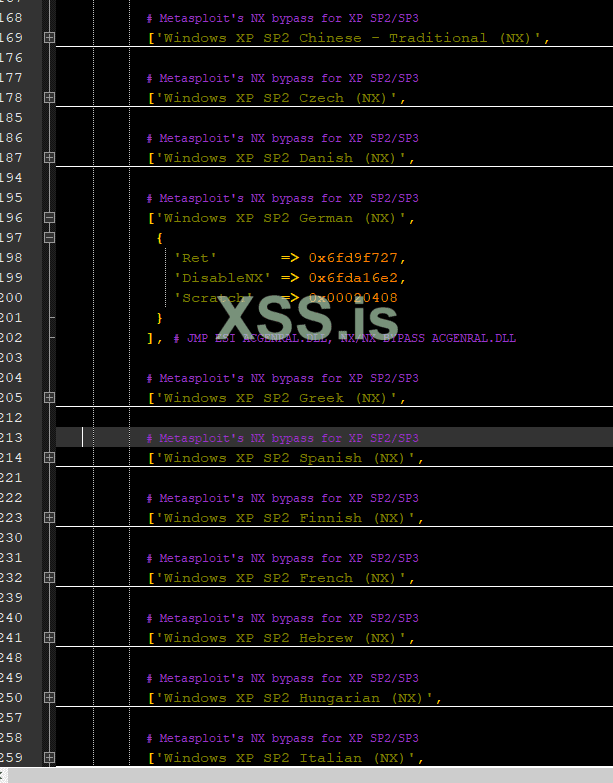Expand the fold at line 214
The image size is (613, 783).
tap(49, 457)
